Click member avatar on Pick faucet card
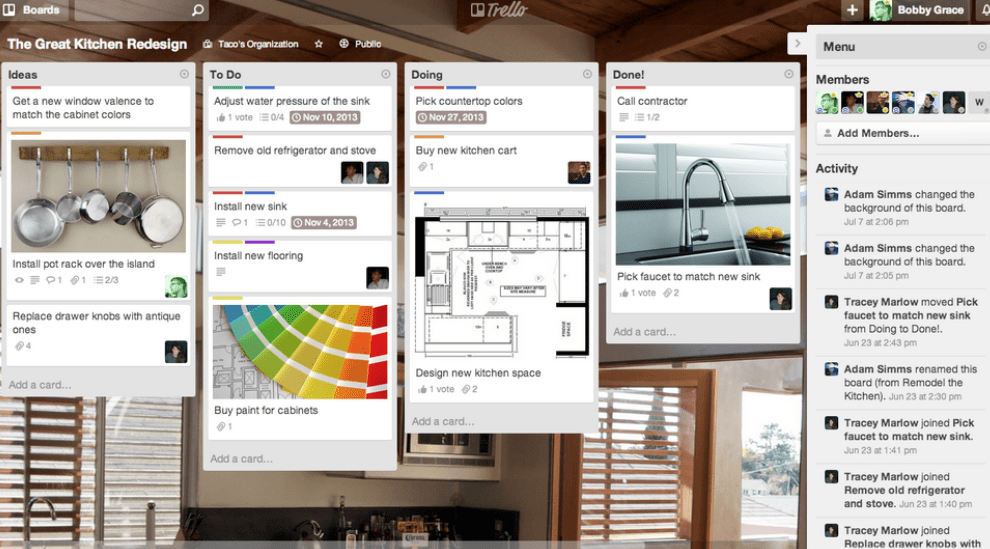 pos(781,299)
